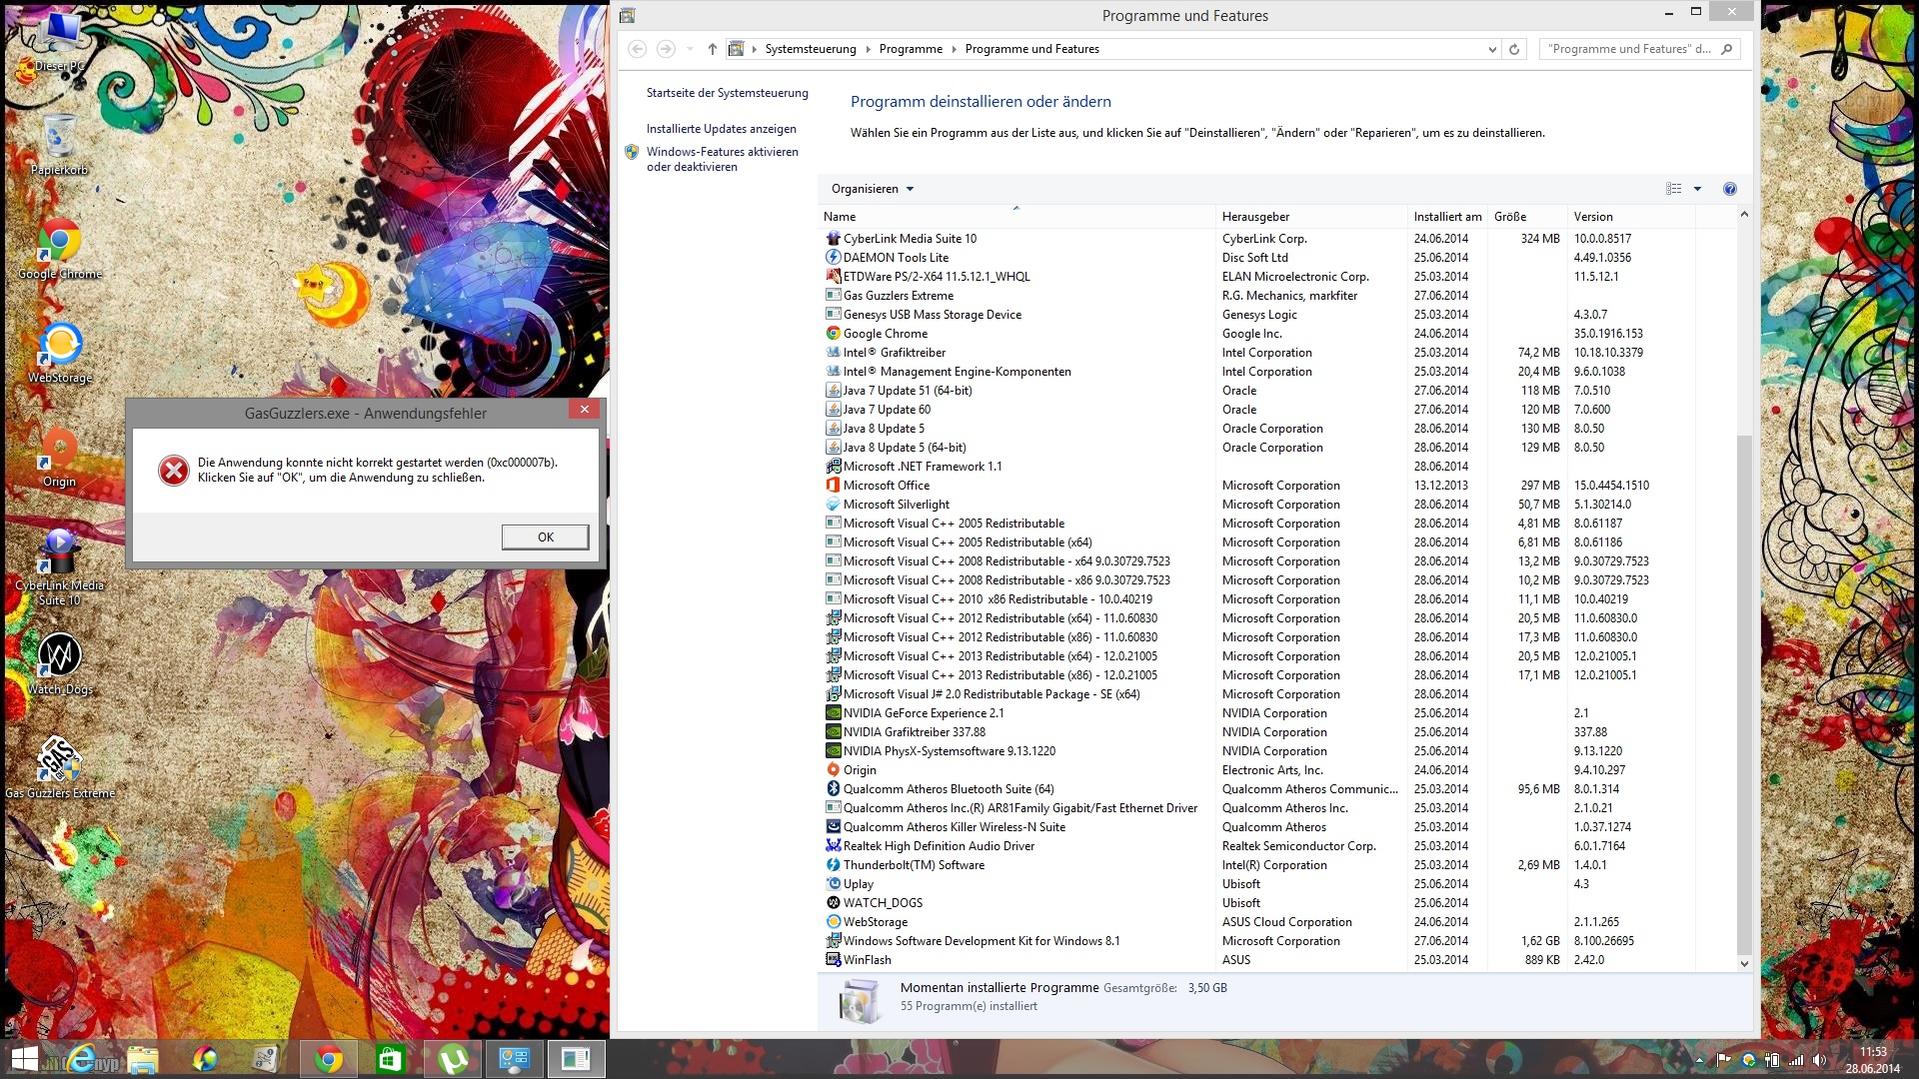Screen dimensions: 1919x1079
Task: Open the Windows Store taskbar icon
Action: click(390, 1059)
